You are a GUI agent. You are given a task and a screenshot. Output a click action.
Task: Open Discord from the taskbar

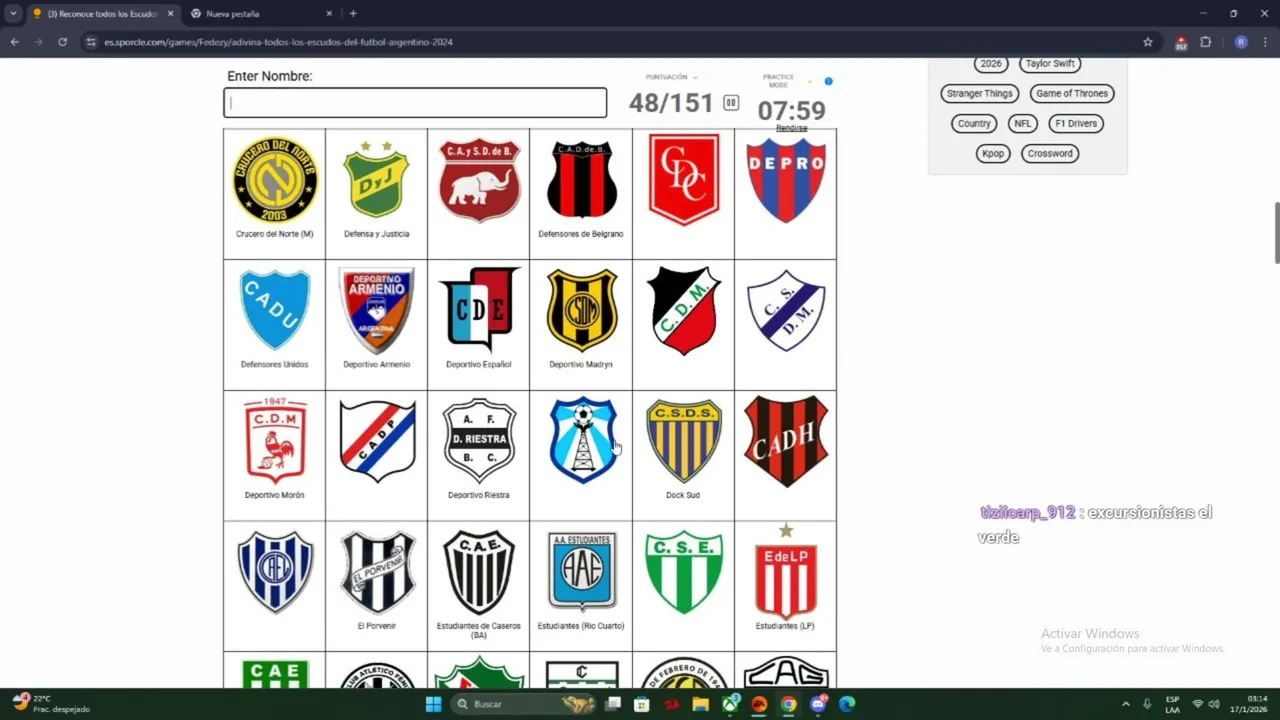[818, 704]
